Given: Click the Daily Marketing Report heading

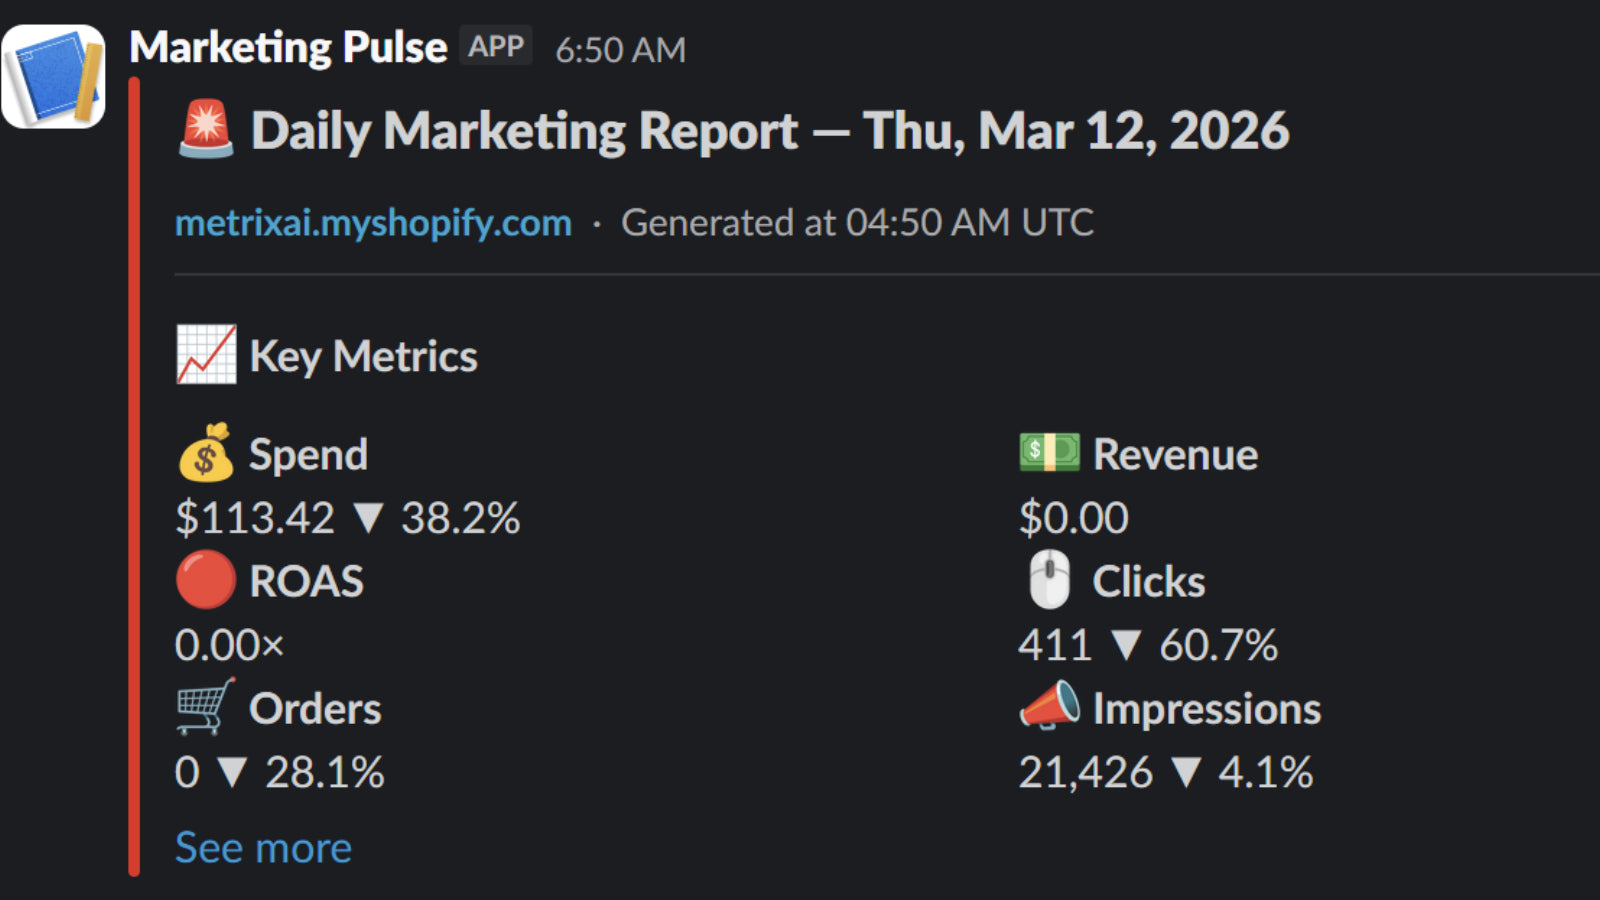Looking at the screenshot, I should tap(770, 131).
